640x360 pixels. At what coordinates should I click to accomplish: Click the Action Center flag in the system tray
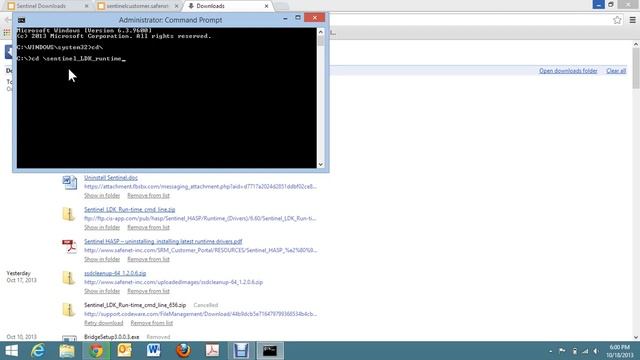[562, 351]
